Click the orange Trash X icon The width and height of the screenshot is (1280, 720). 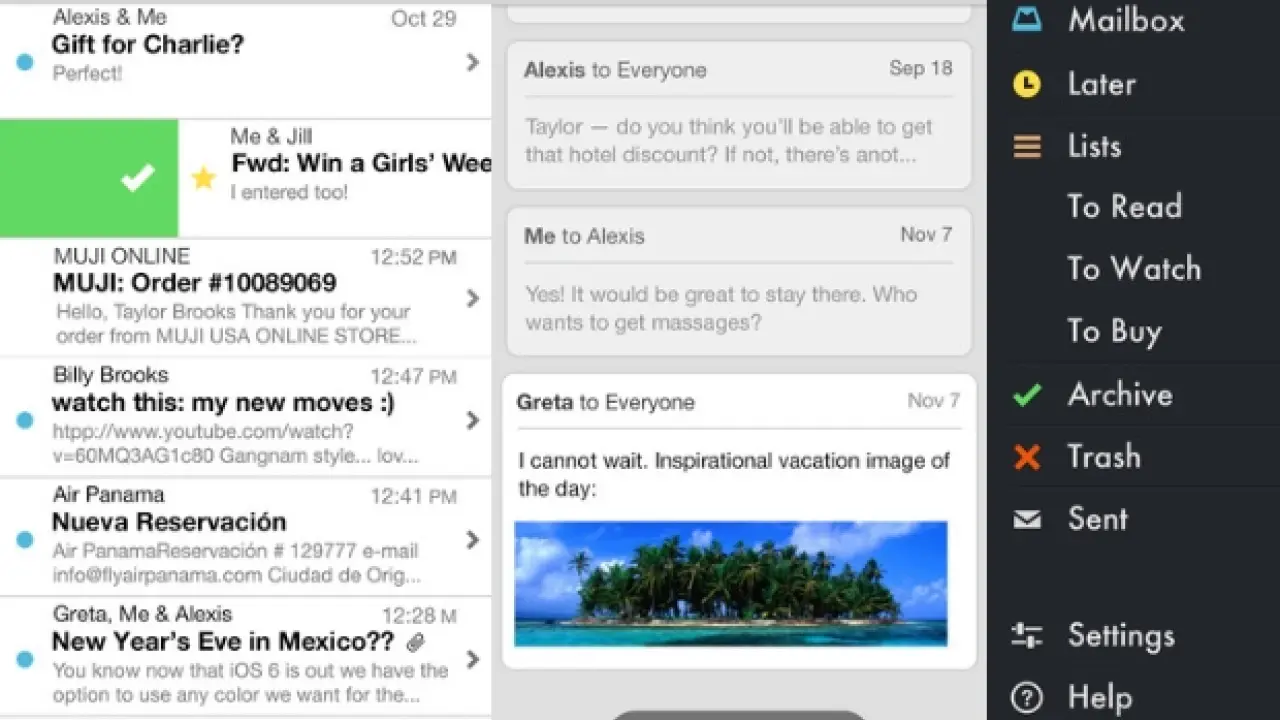pyautogui.click(x=1027, y=457)
